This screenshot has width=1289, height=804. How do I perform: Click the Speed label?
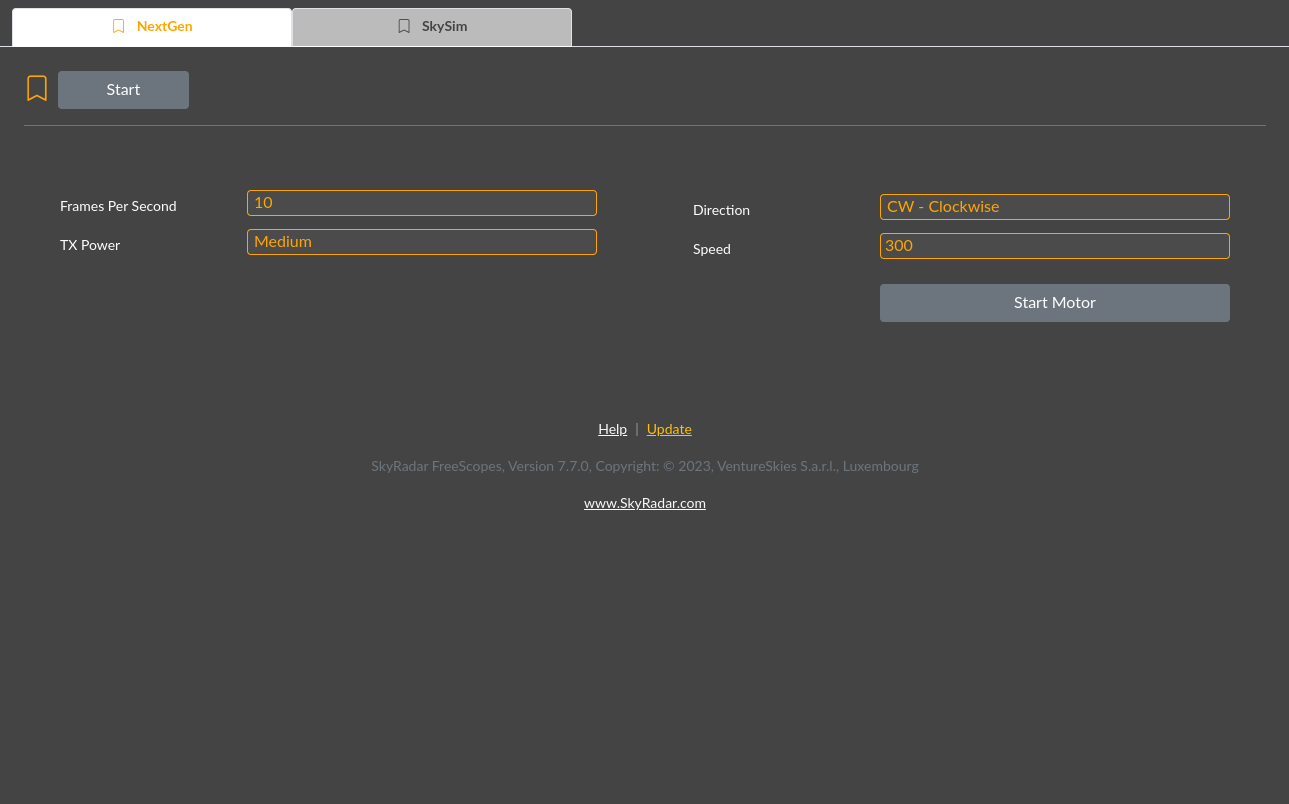tap(712, 249)
